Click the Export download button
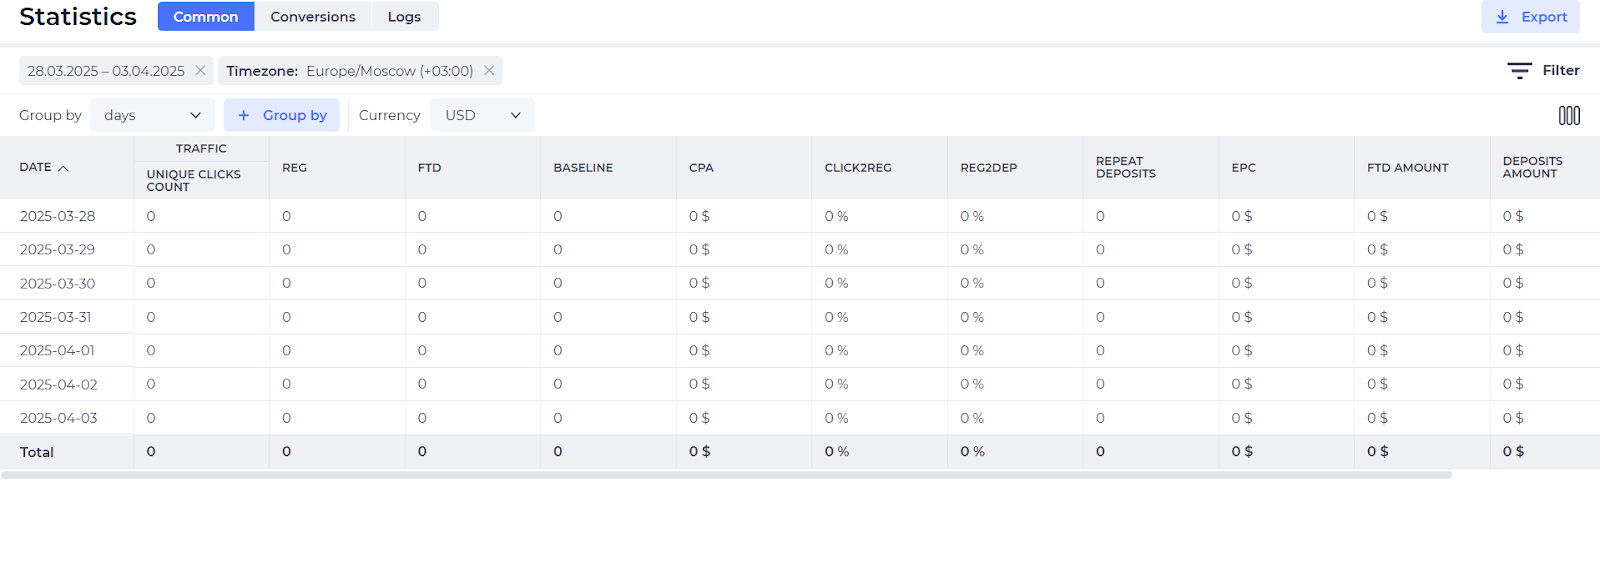 (x=1530, y=17)
